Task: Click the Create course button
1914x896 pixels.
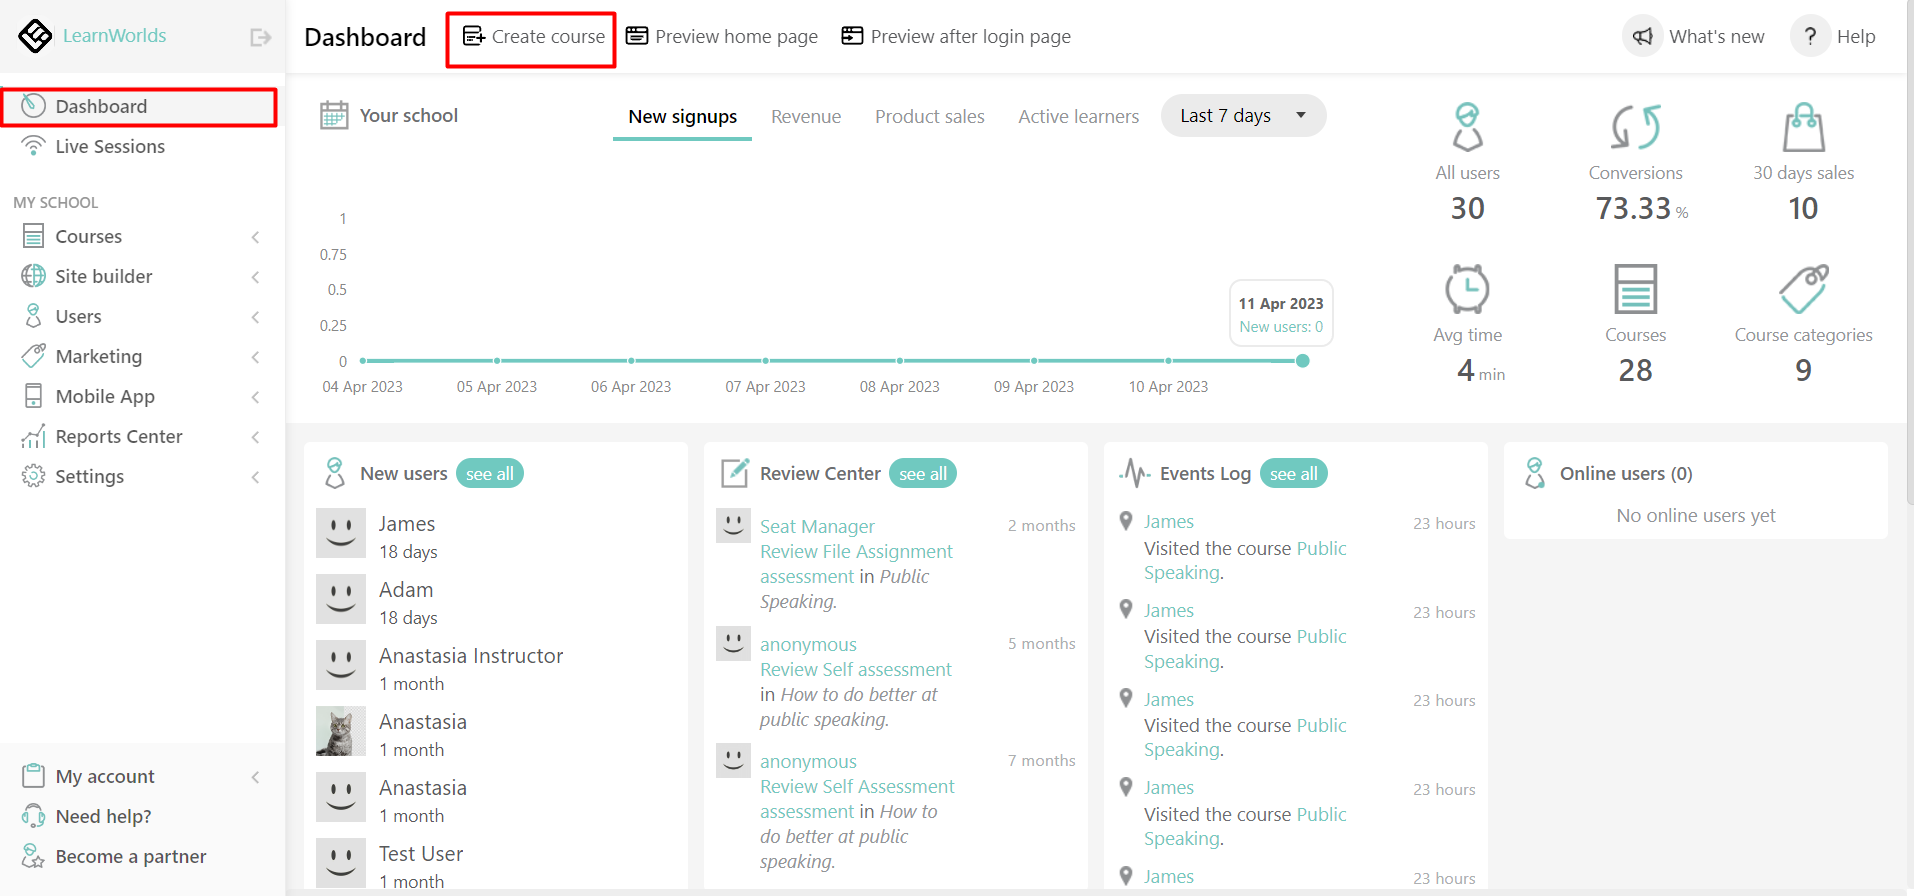Action: tap(533, 37)
